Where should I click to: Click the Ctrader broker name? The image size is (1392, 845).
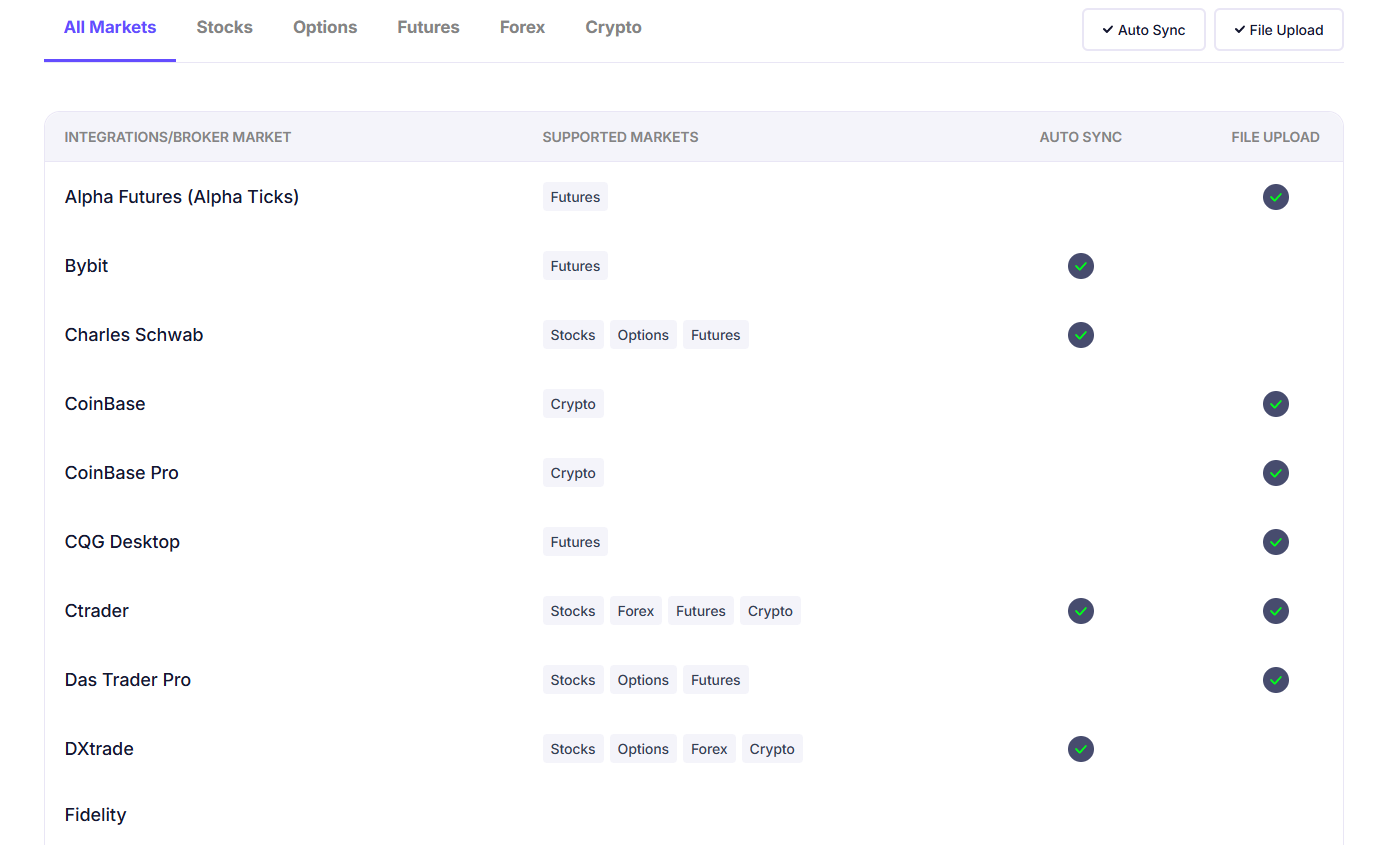click(x=97, y=611)
